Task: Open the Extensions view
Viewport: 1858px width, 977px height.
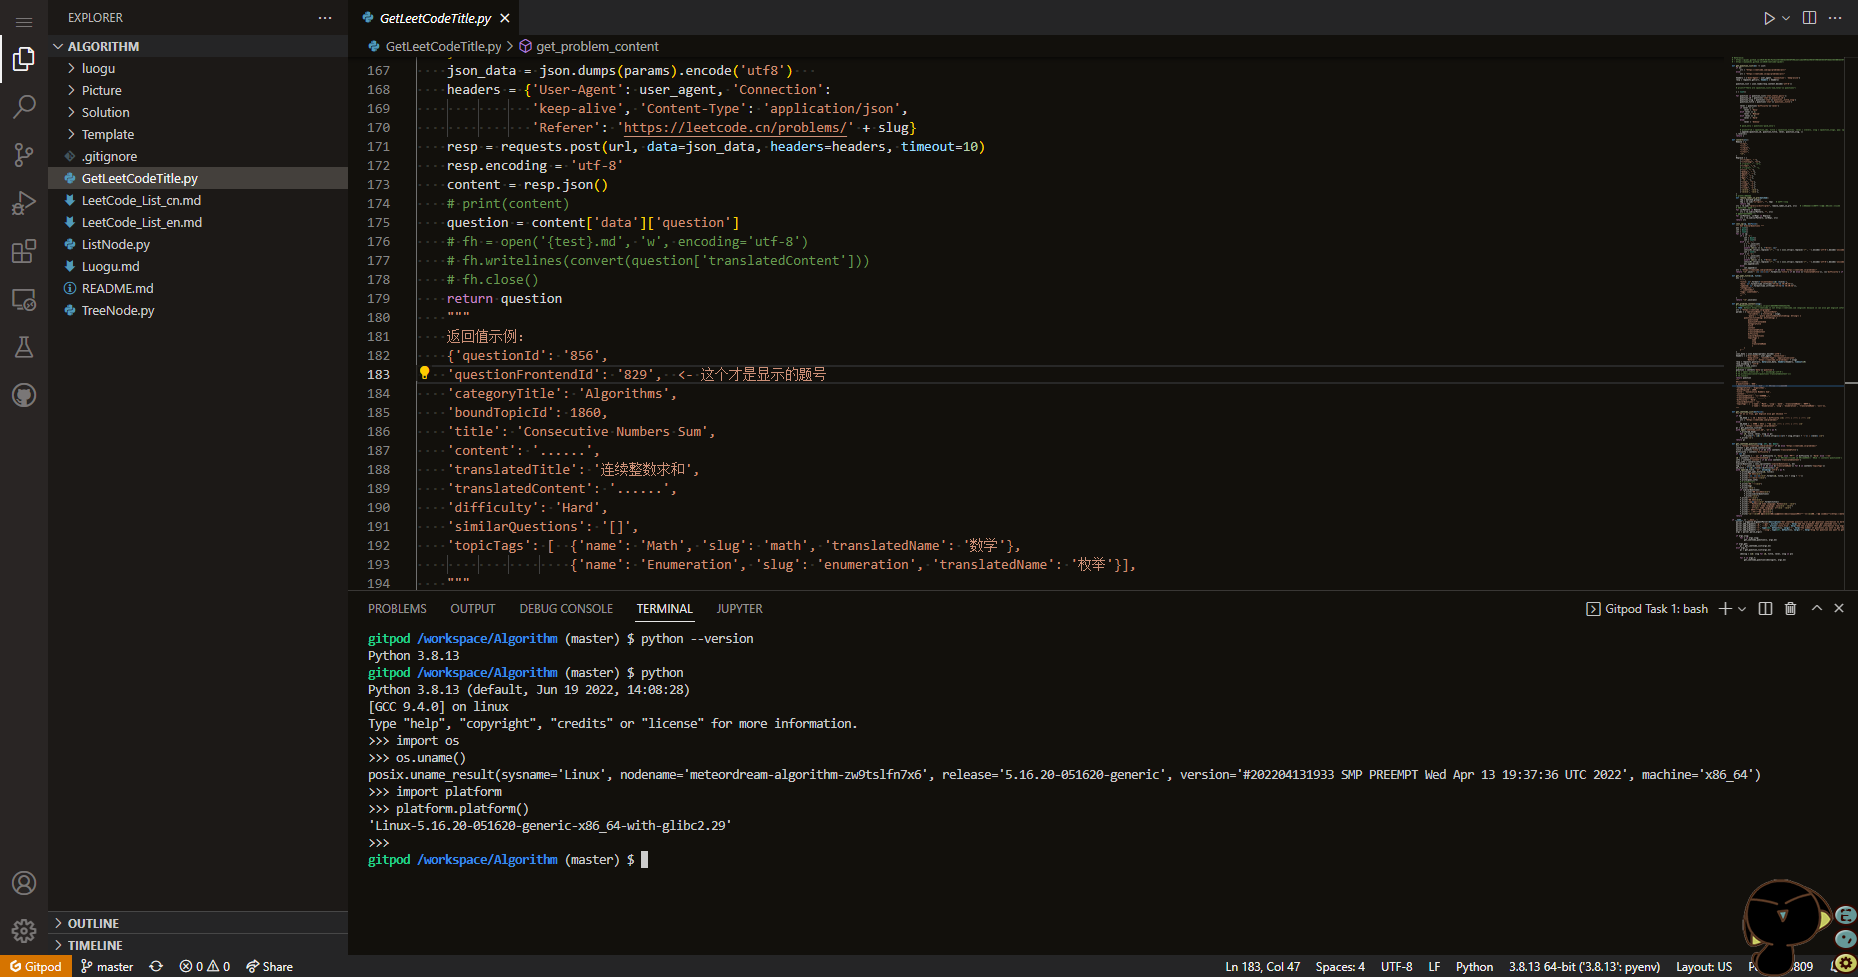Action: (x=24, y=251)
